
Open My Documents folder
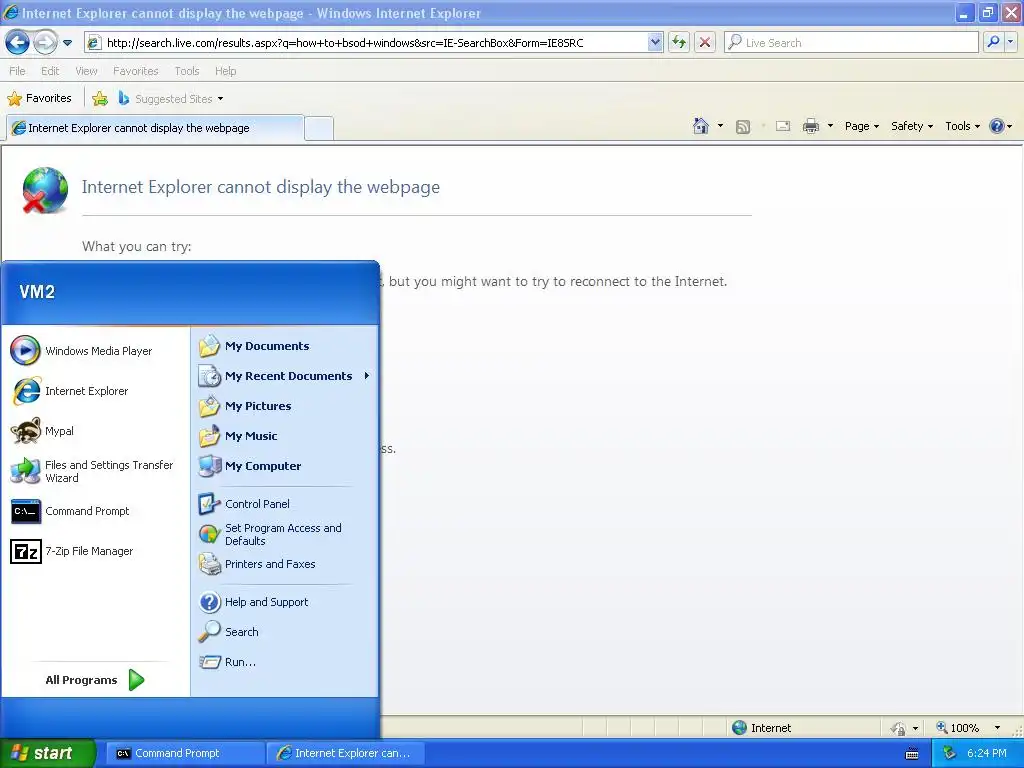click(x=284, y=346)
